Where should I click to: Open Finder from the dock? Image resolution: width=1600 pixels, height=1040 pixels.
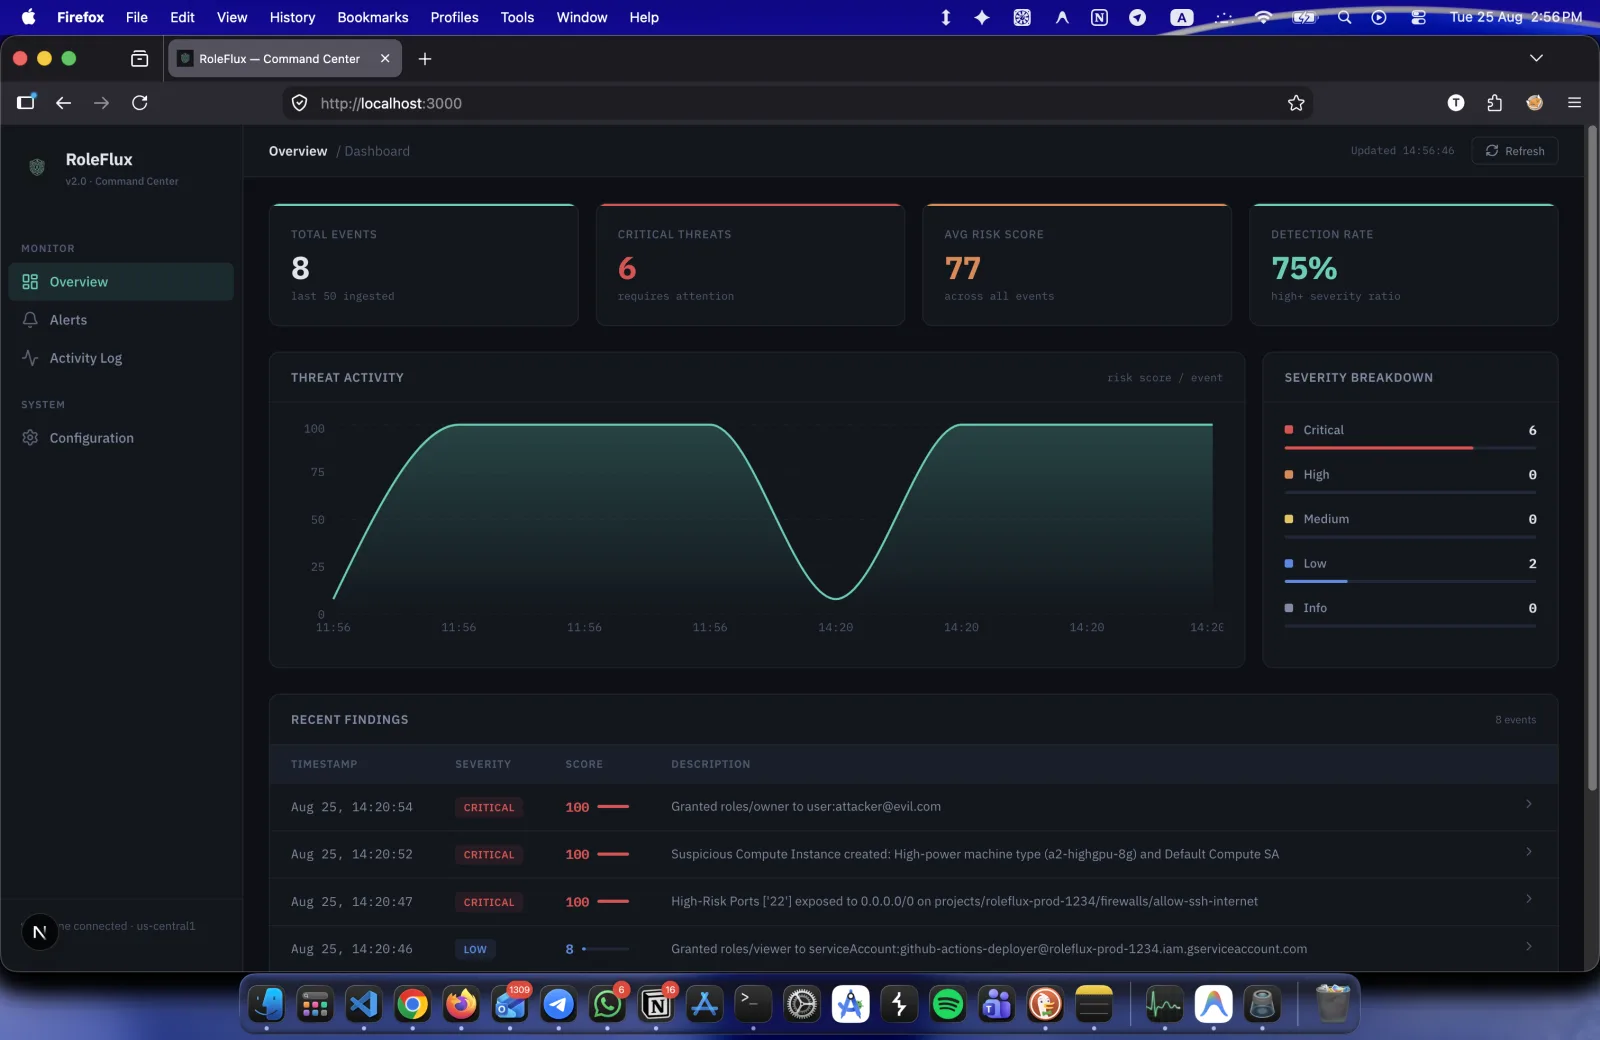click(x=267, y=1004)
